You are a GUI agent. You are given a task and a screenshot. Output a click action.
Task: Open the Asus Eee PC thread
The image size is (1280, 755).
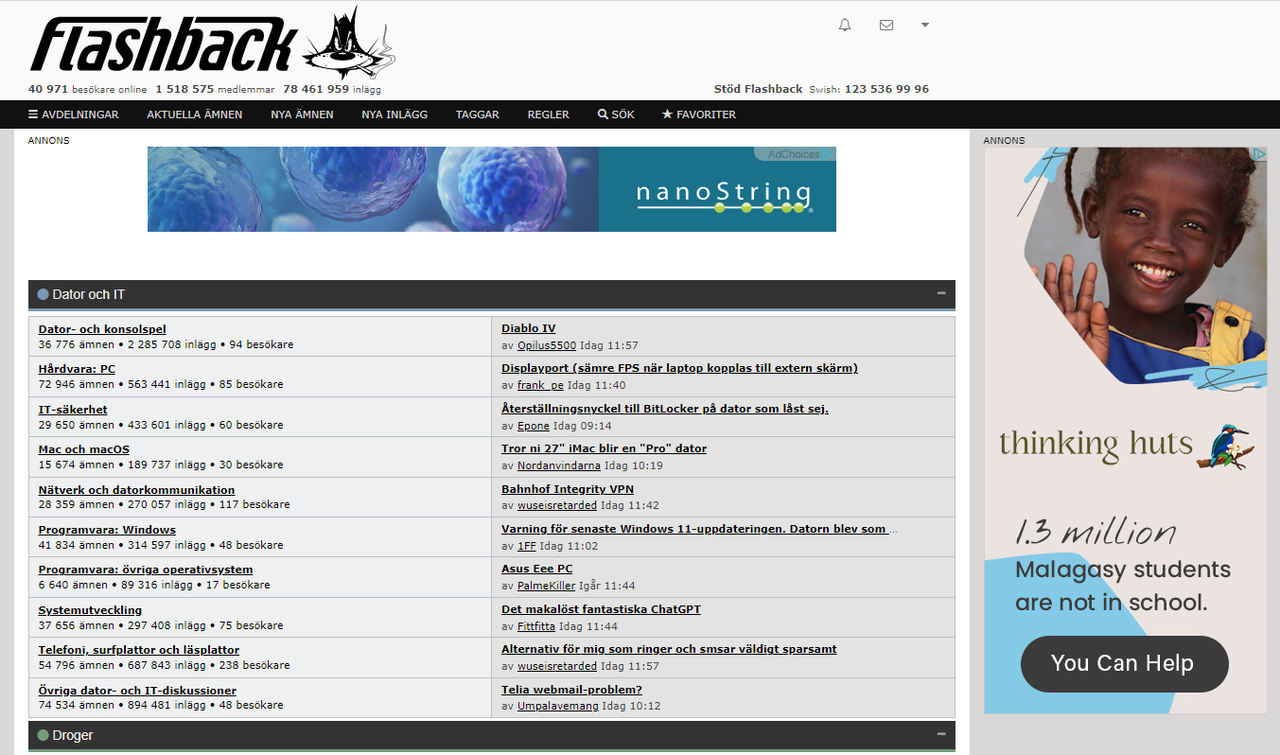coord(537,569)
